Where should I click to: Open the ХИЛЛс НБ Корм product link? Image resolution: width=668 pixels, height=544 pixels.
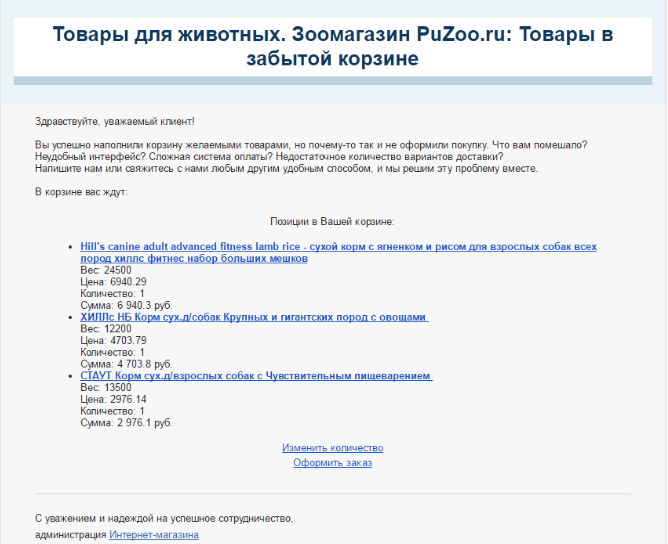pos(254,317)
